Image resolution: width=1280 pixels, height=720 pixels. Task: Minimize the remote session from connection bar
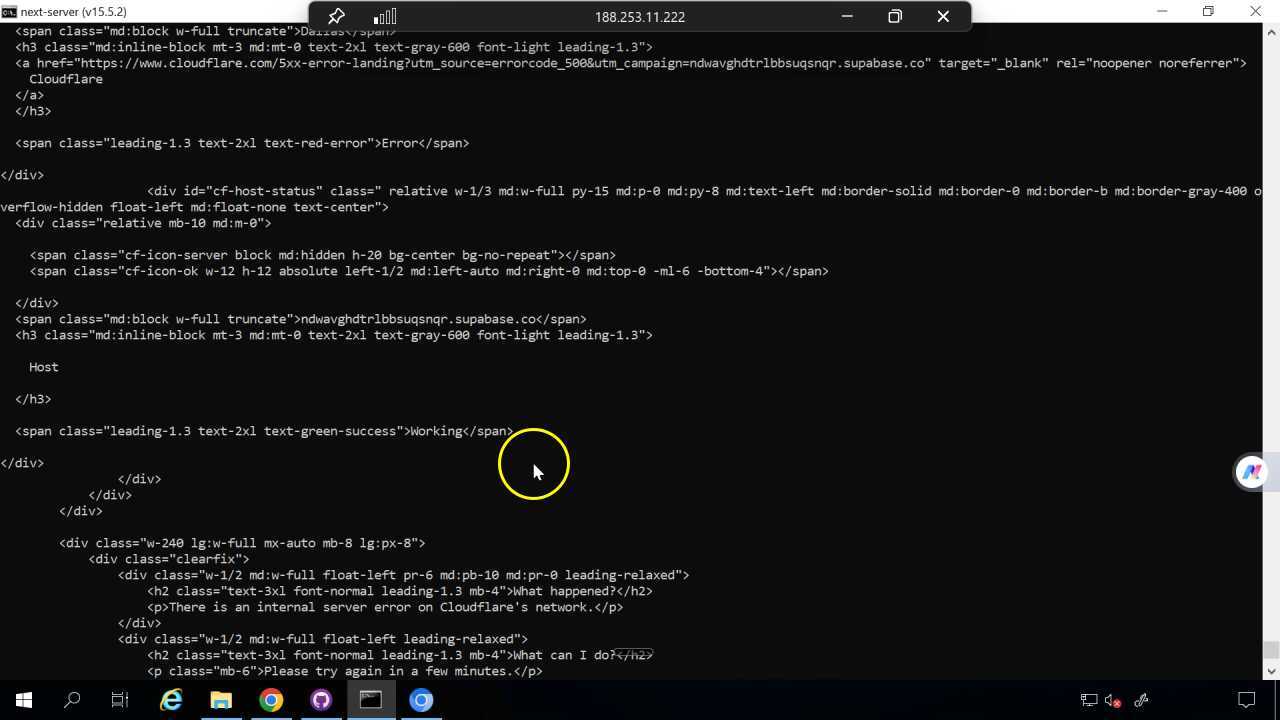click(847, 16)
